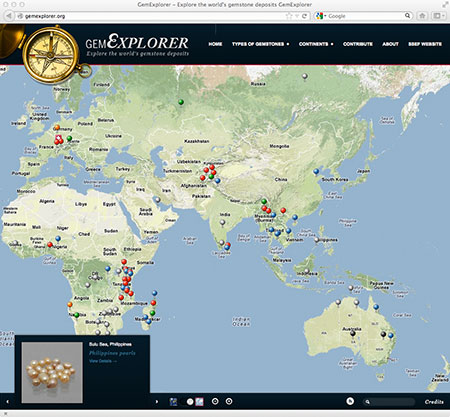Open the browser bookmarks button
The width and height of the screenshot is (450, 417).
point(438,16)
